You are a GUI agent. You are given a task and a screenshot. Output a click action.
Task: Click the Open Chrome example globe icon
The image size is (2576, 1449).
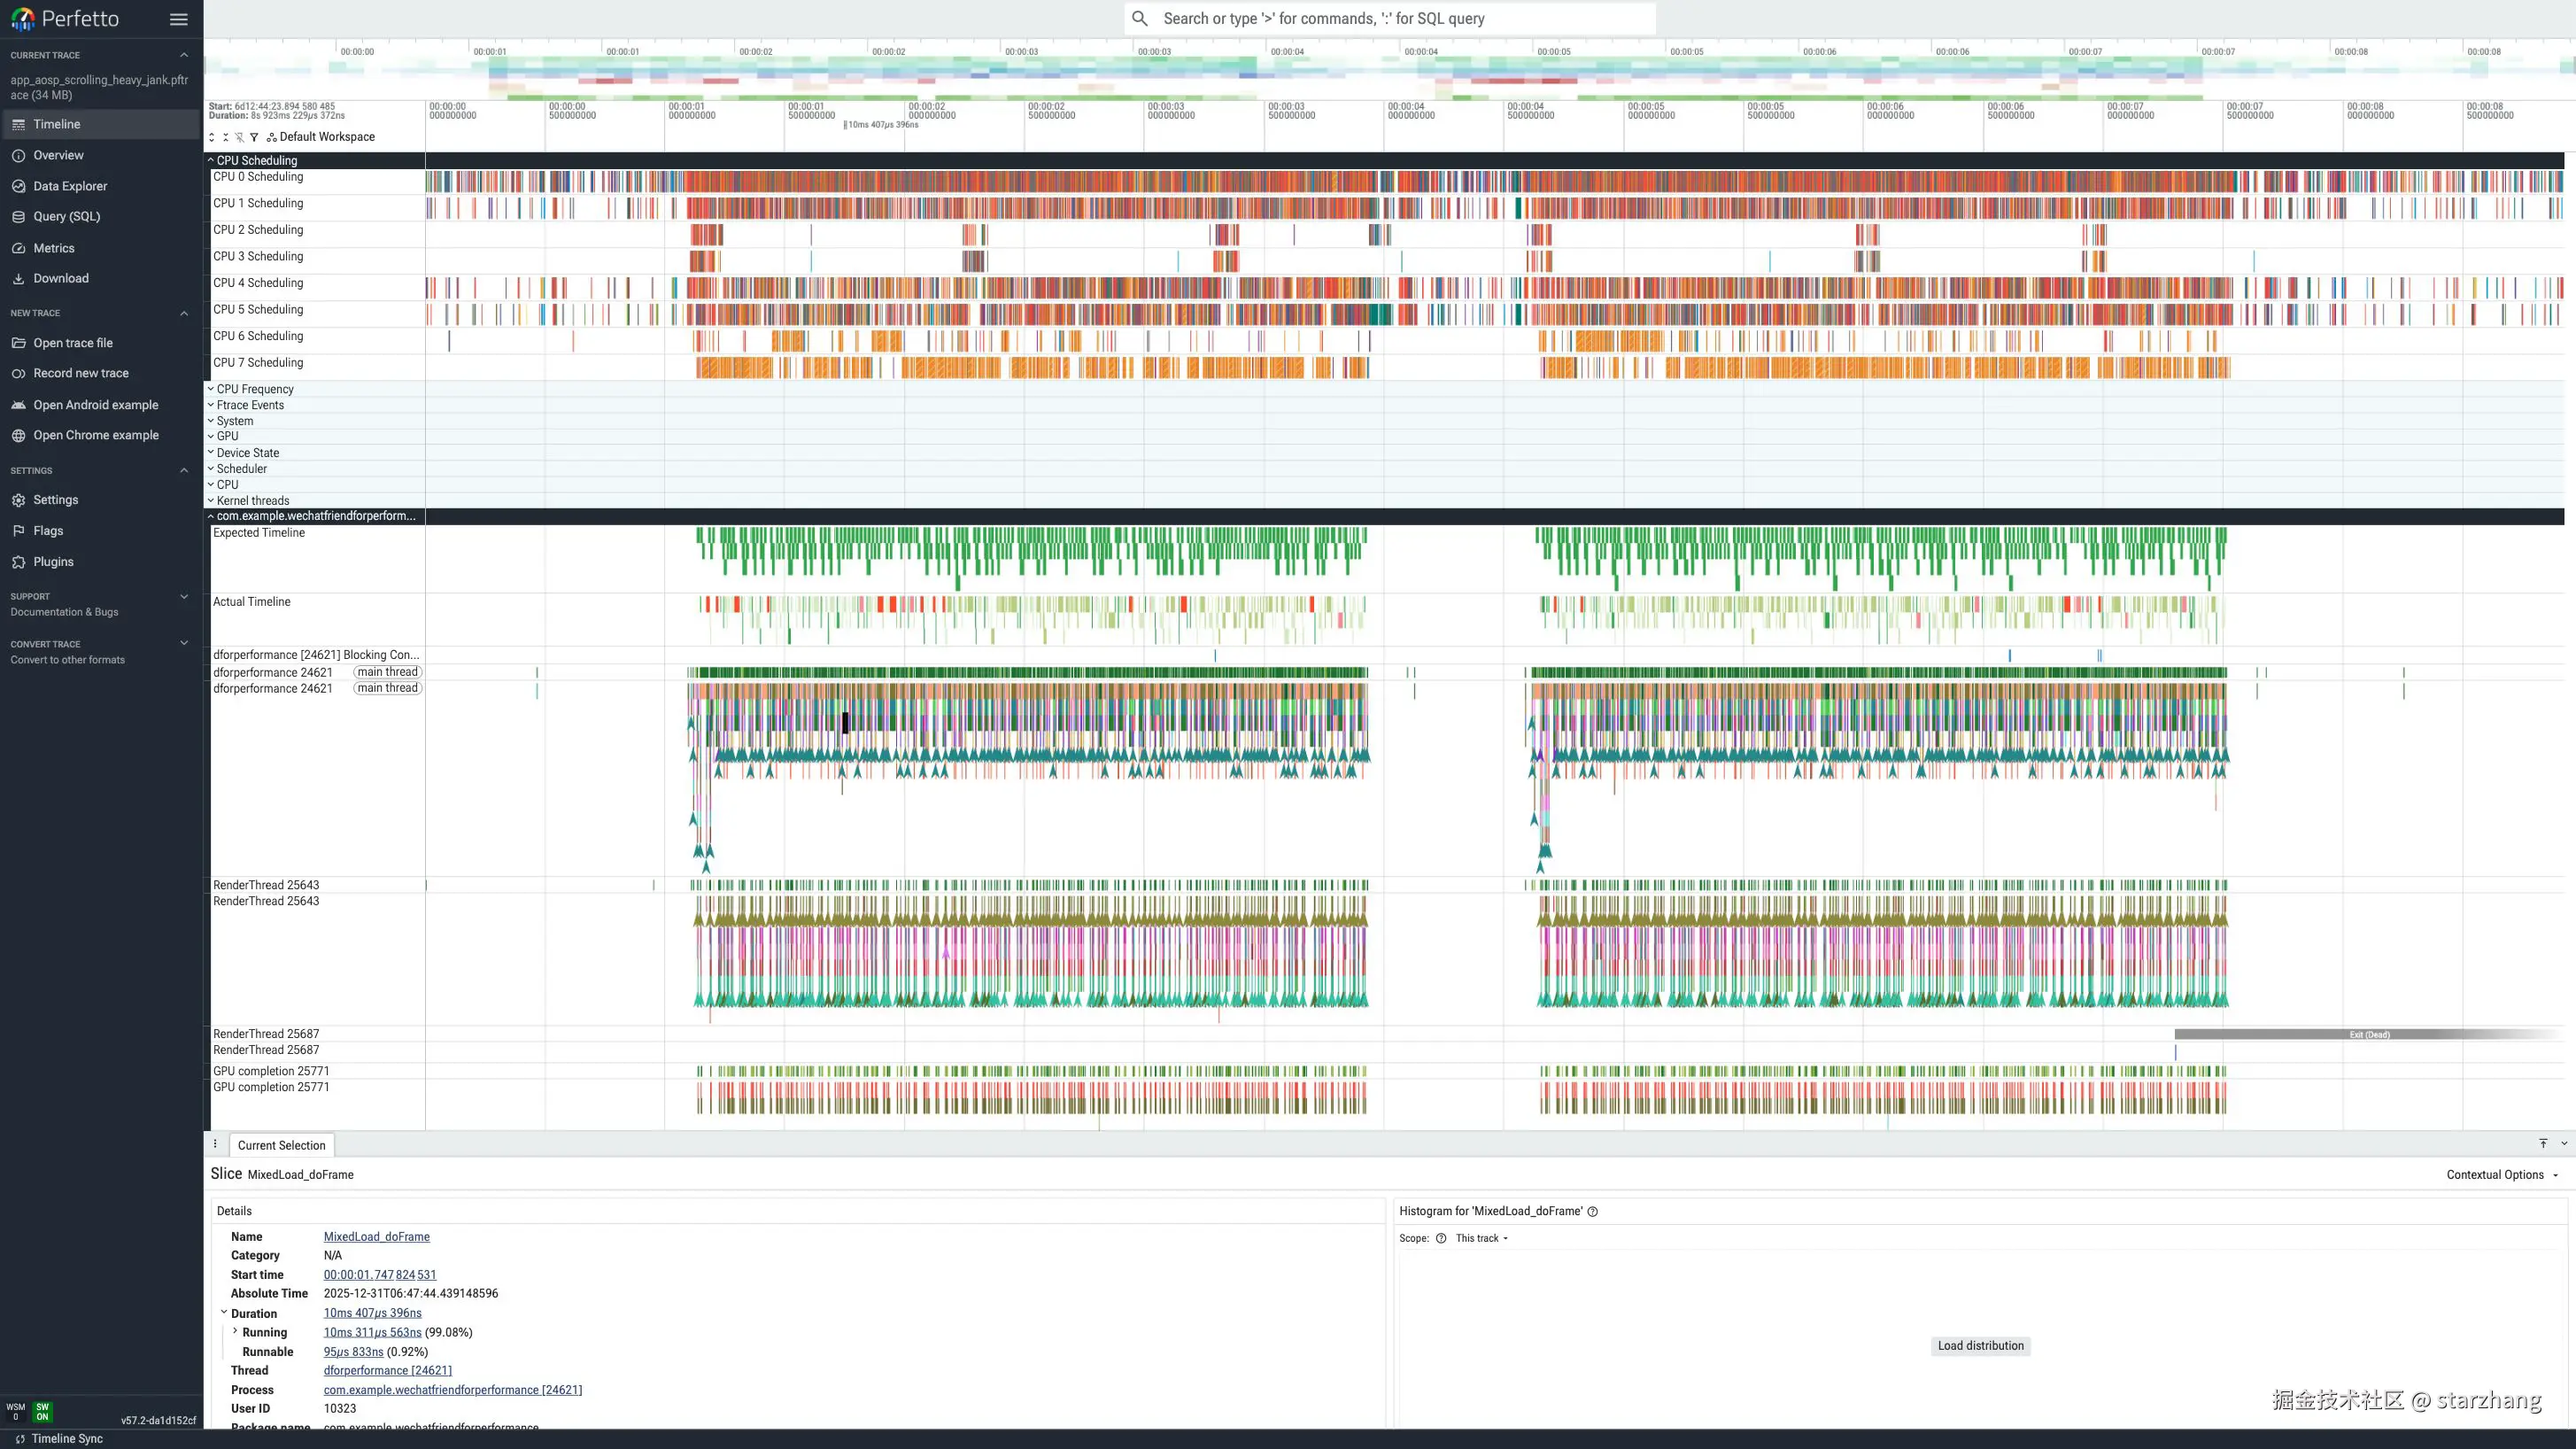pos(18,435)
